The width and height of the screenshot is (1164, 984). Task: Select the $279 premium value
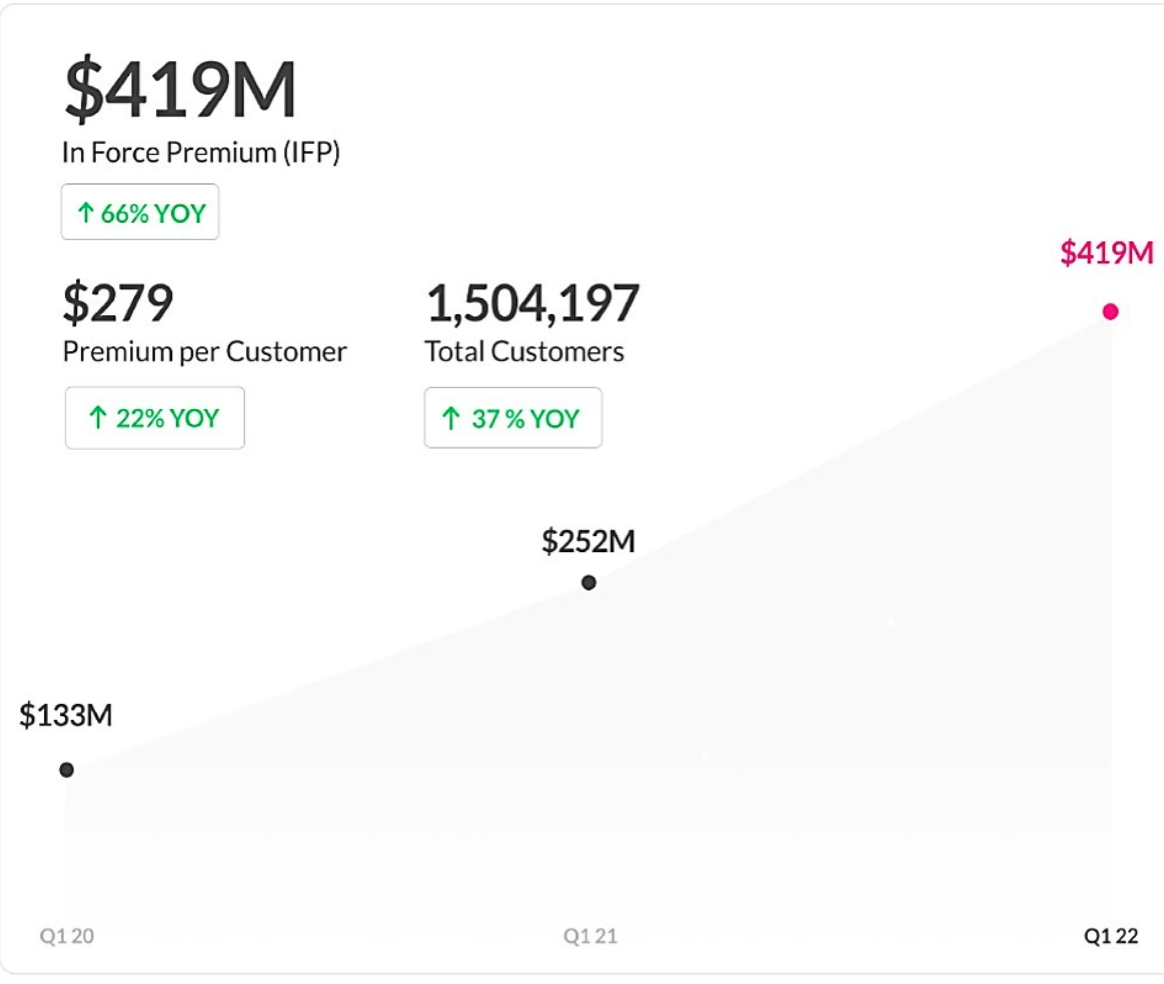118,303
